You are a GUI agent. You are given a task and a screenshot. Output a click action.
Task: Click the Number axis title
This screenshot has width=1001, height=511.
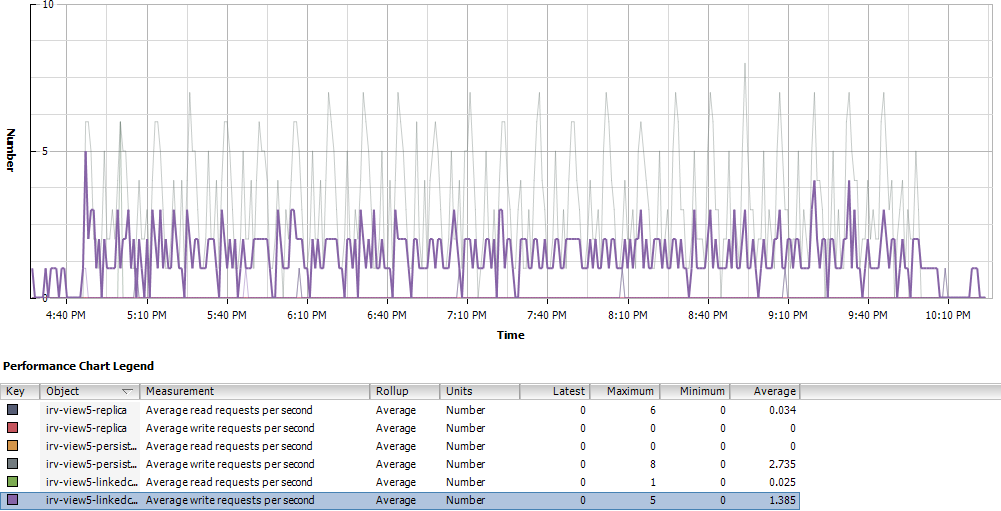pyautogui.click(x=10, y=150)
